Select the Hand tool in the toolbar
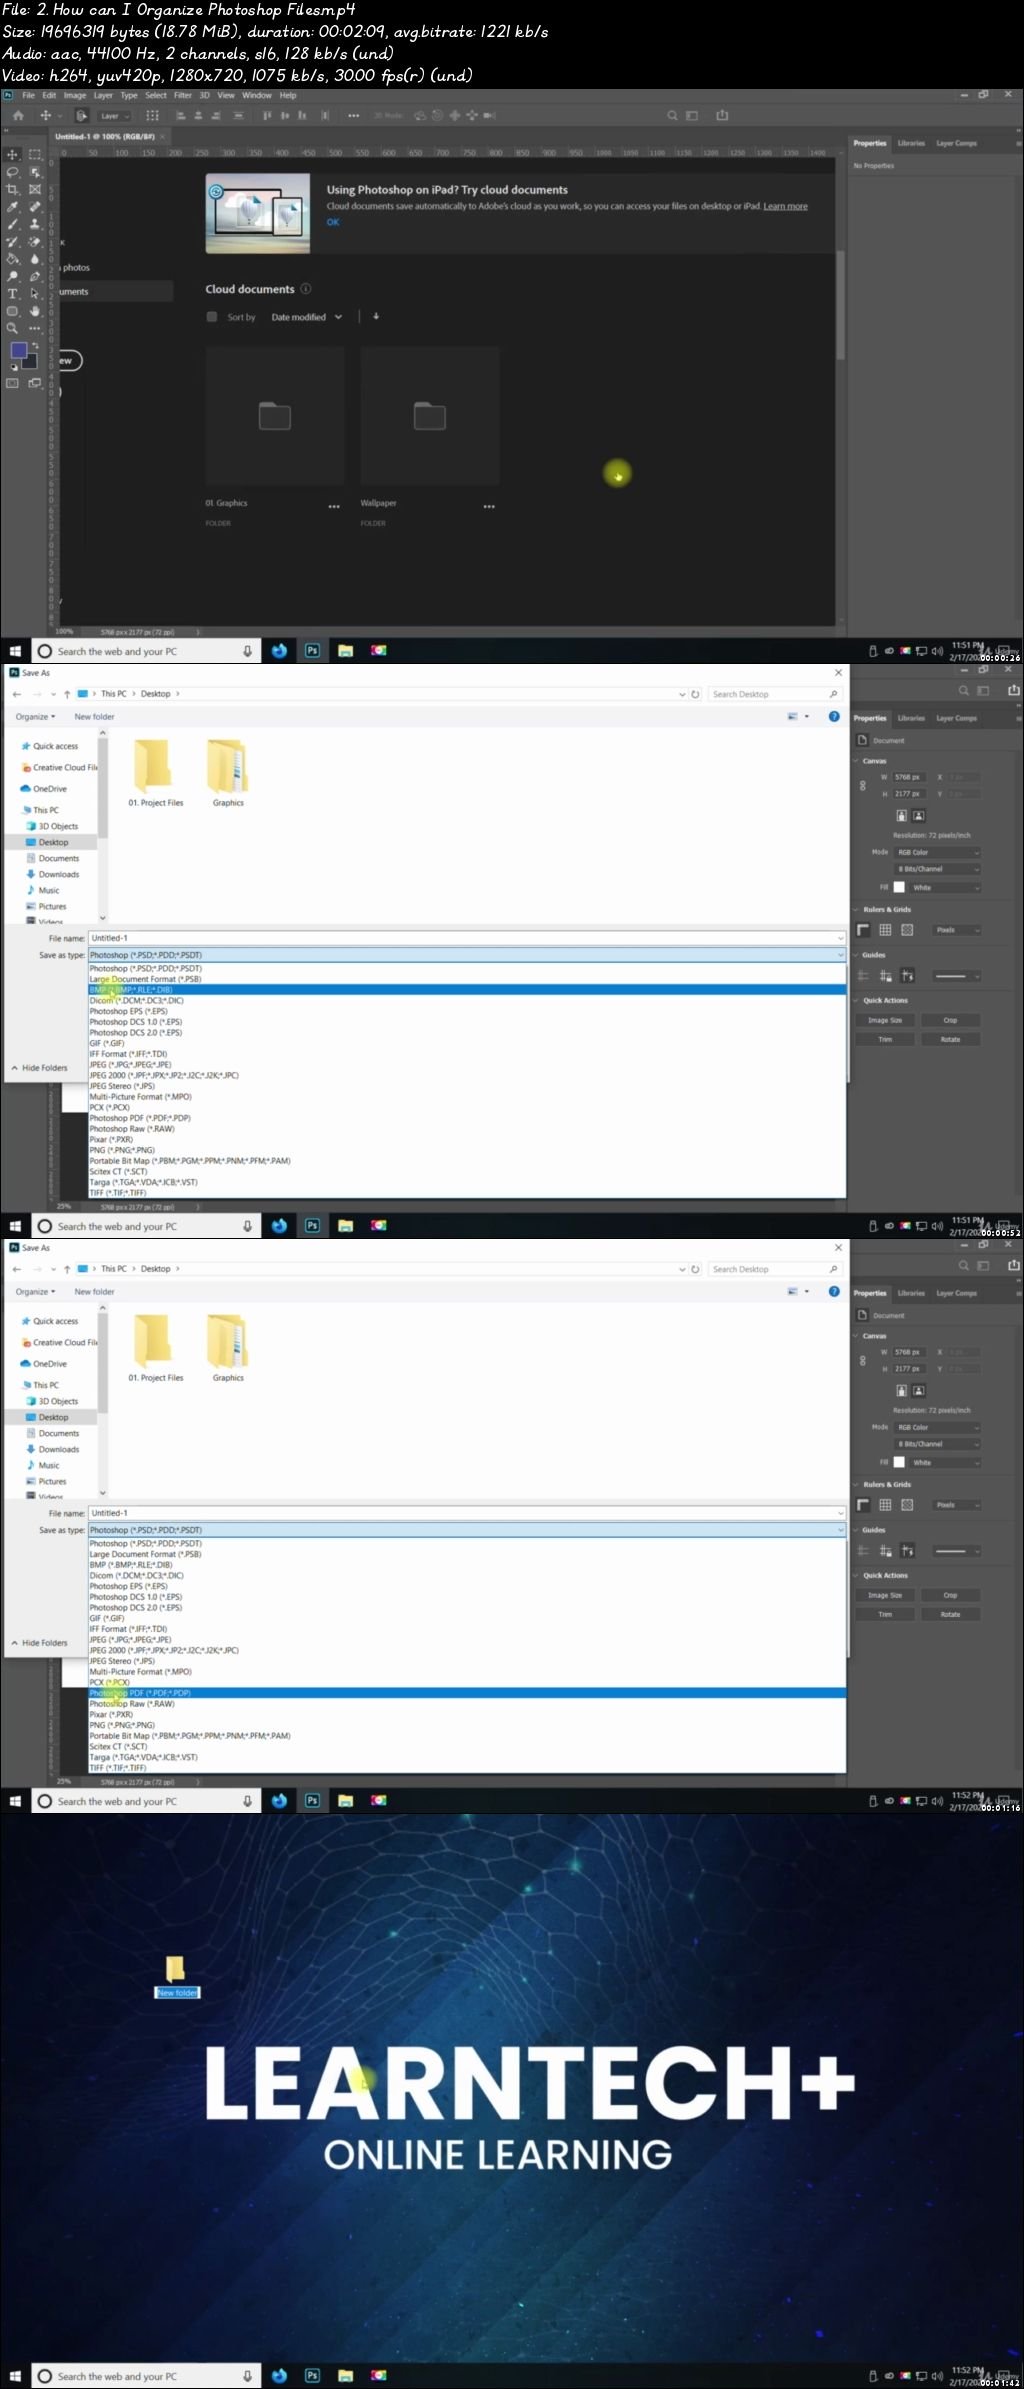Viewport: 1024px width, 2389px height. (35, 311)
